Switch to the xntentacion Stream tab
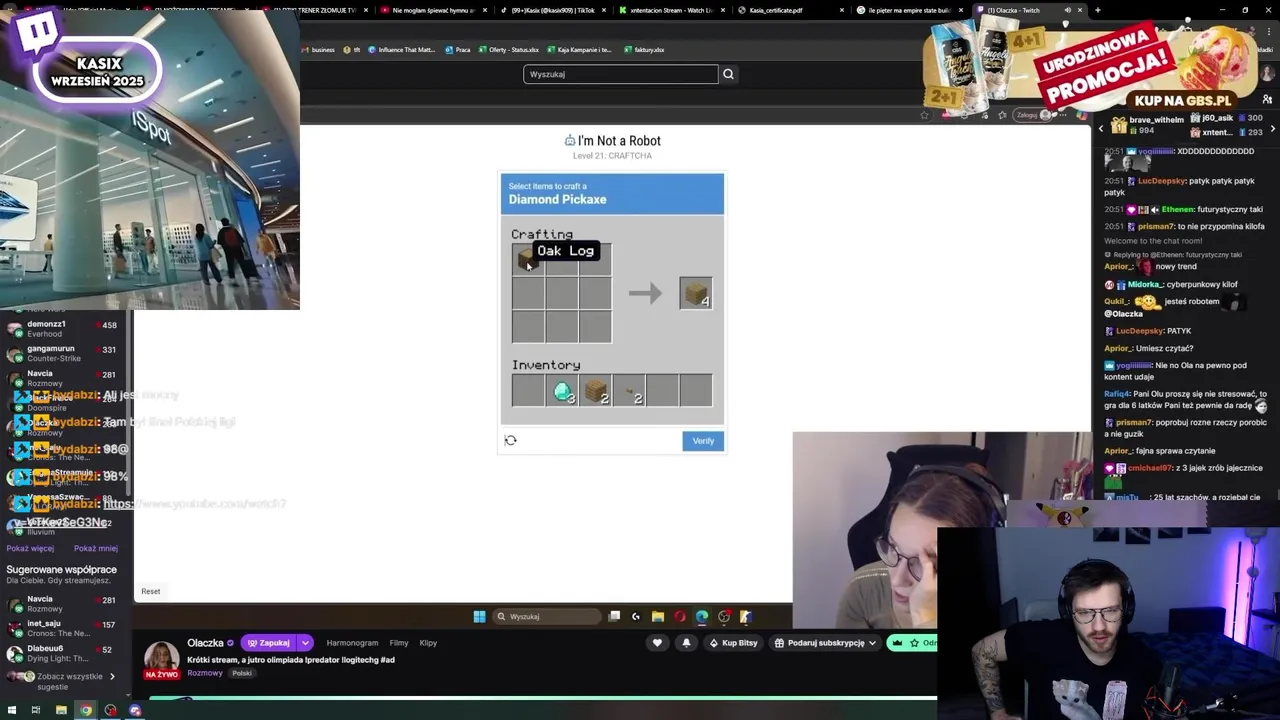Viewport: 1280px width, 720px height. [x=671, y=10]
